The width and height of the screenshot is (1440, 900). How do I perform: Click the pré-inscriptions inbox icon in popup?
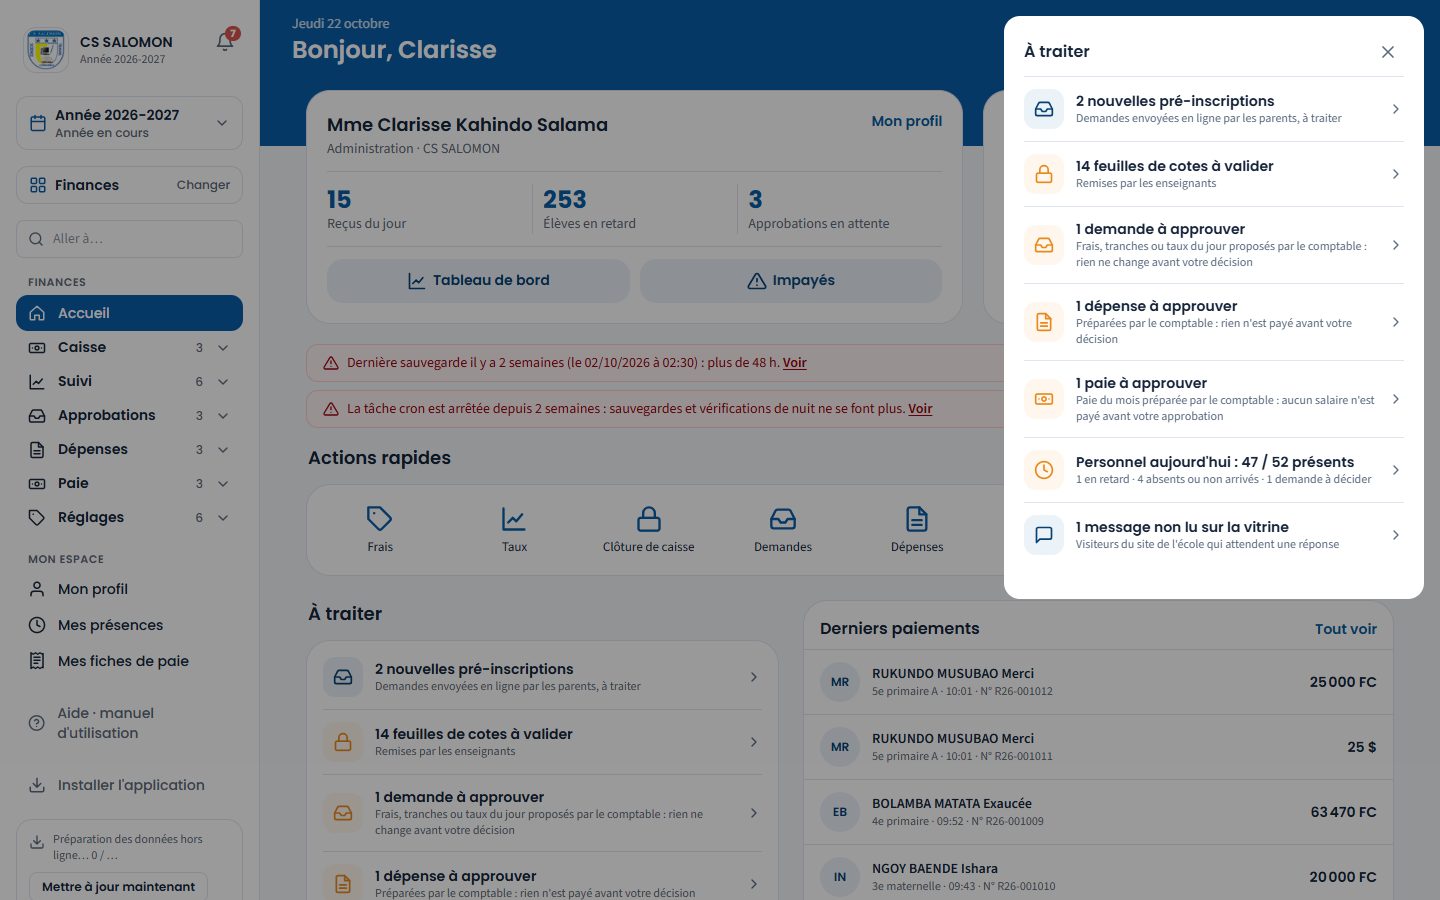(1044, 109)
